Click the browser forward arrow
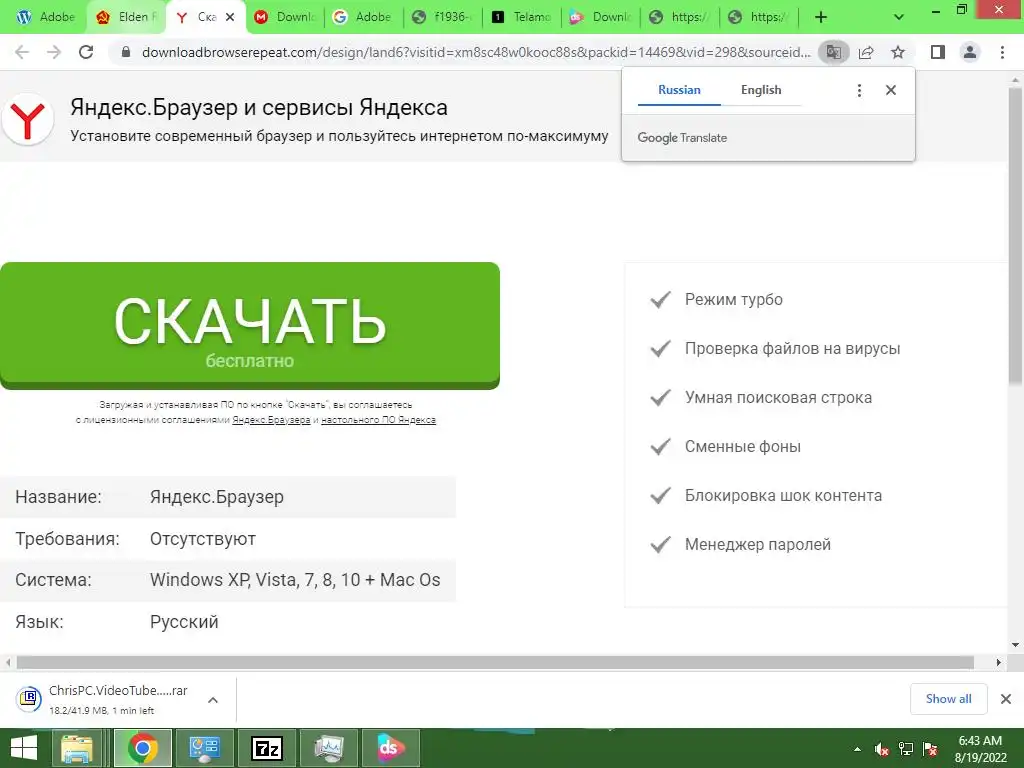This screenshot has height=768, width=1024. coord(54,52)
